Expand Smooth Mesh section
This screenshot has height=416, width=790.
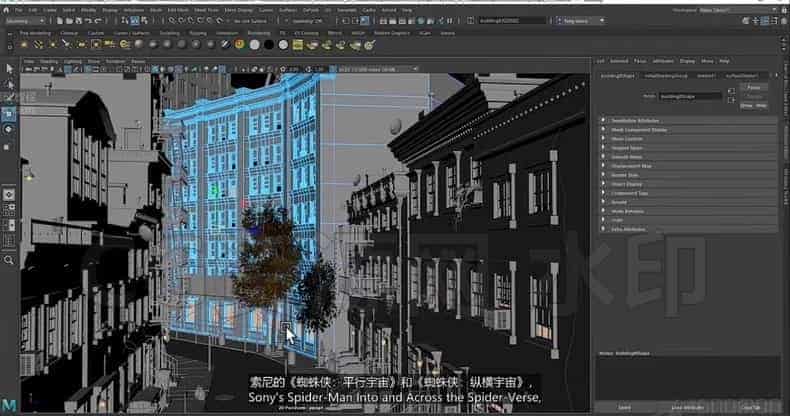pos(688,157)
